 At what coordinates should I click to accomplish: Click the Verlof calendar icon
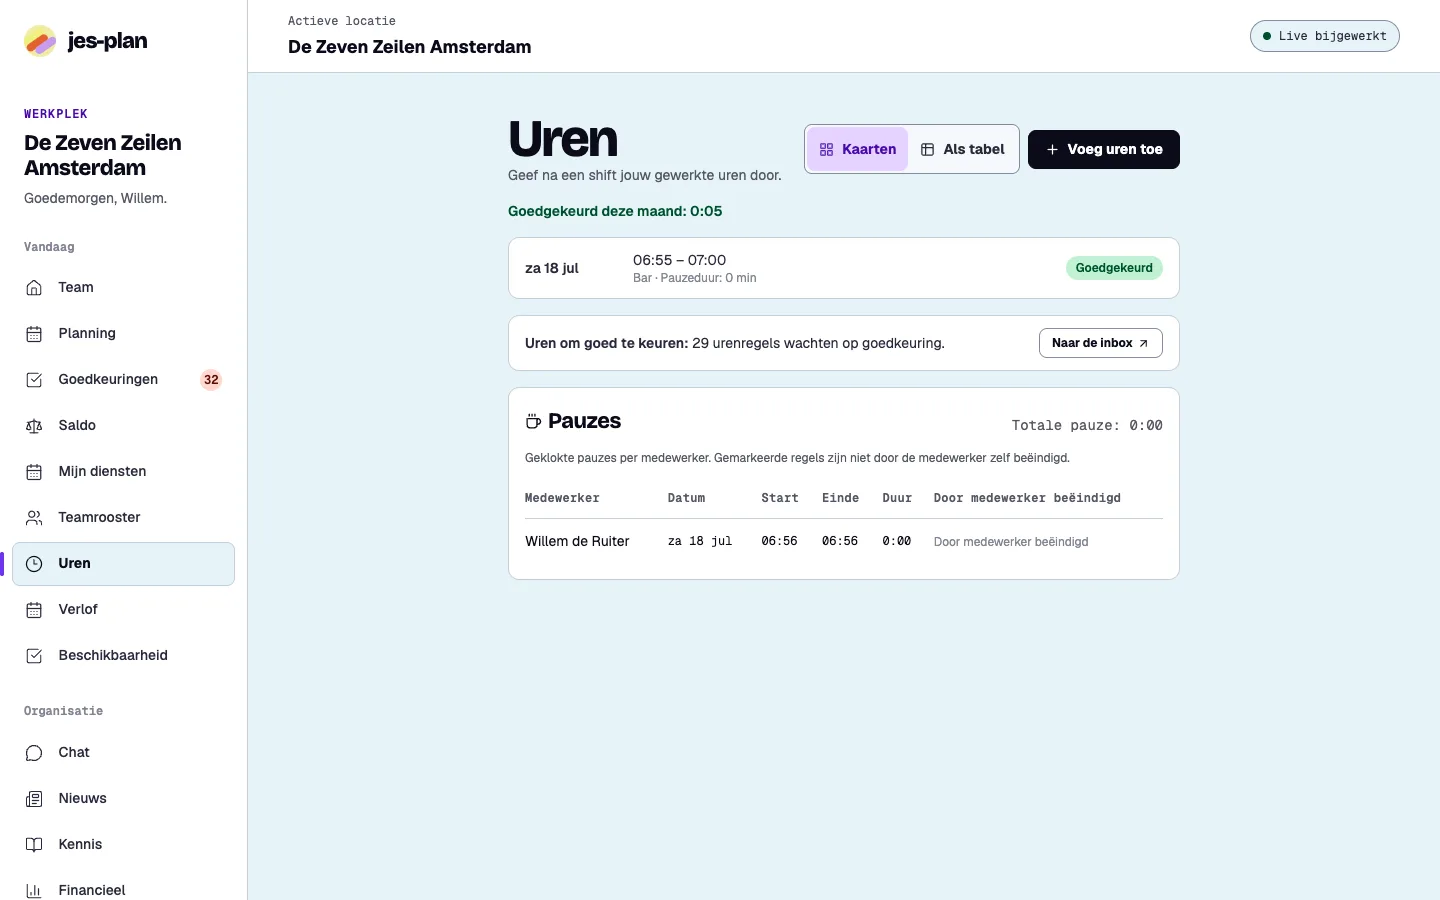point(34,610)
